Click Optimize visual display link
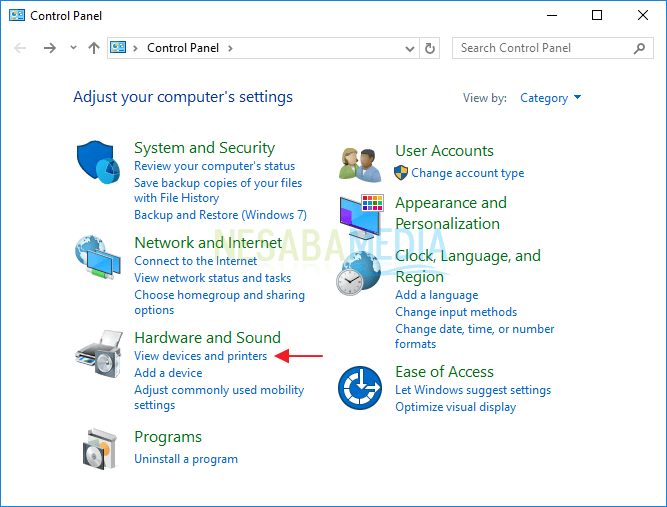Viewport: 667px width, 507px height. click(x=456, y=407)
